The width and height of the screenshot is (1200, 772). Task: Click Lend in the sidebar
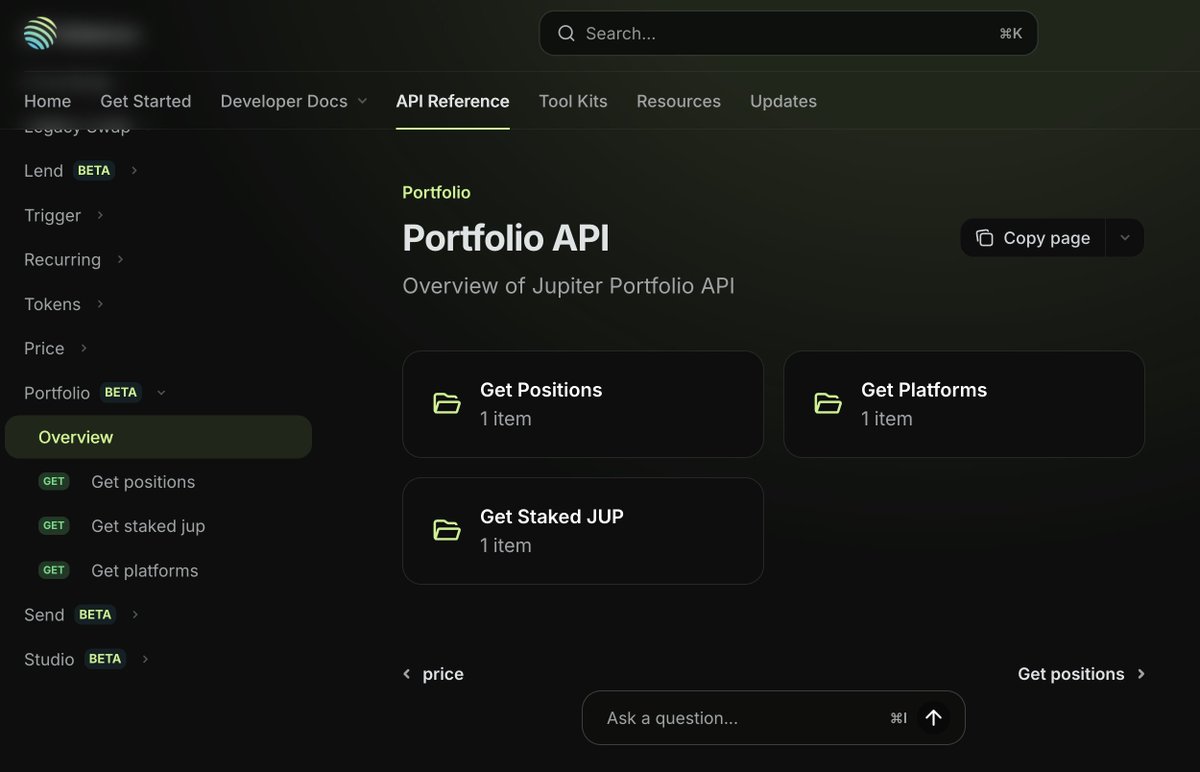[x=43, y=171]
